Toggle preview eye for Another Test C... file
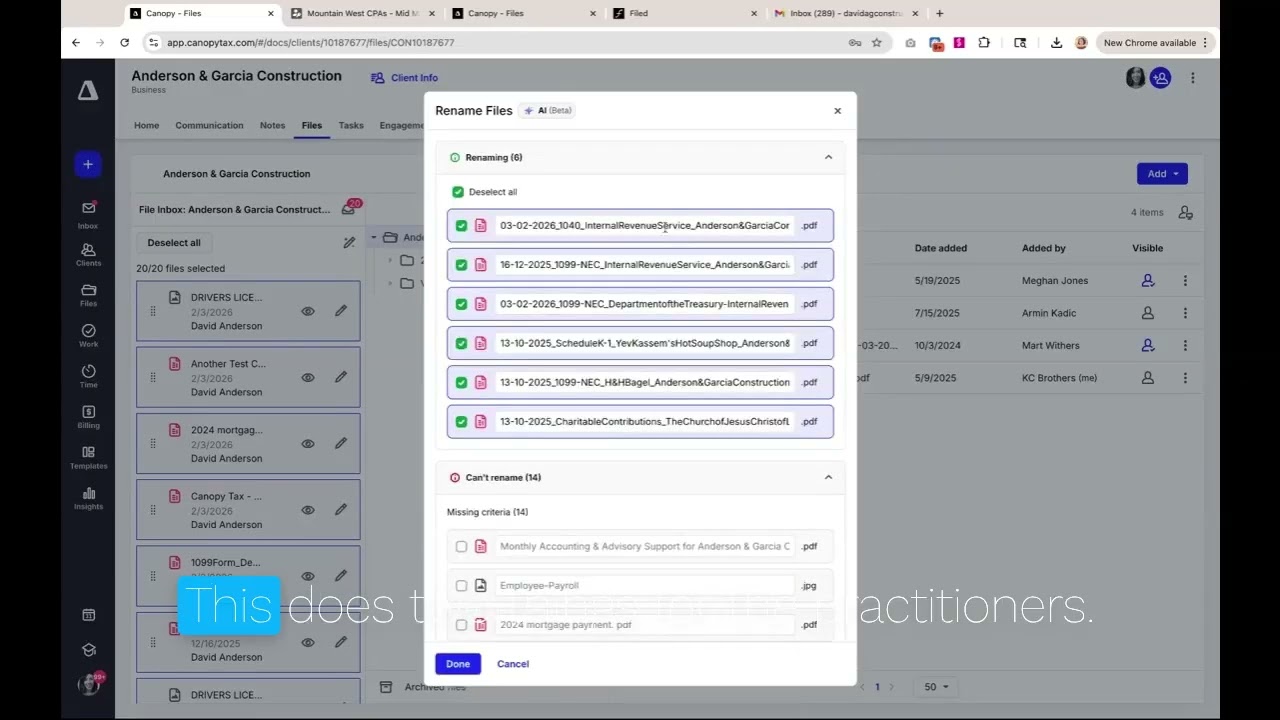1280x720 pixels. coord(308,377)
